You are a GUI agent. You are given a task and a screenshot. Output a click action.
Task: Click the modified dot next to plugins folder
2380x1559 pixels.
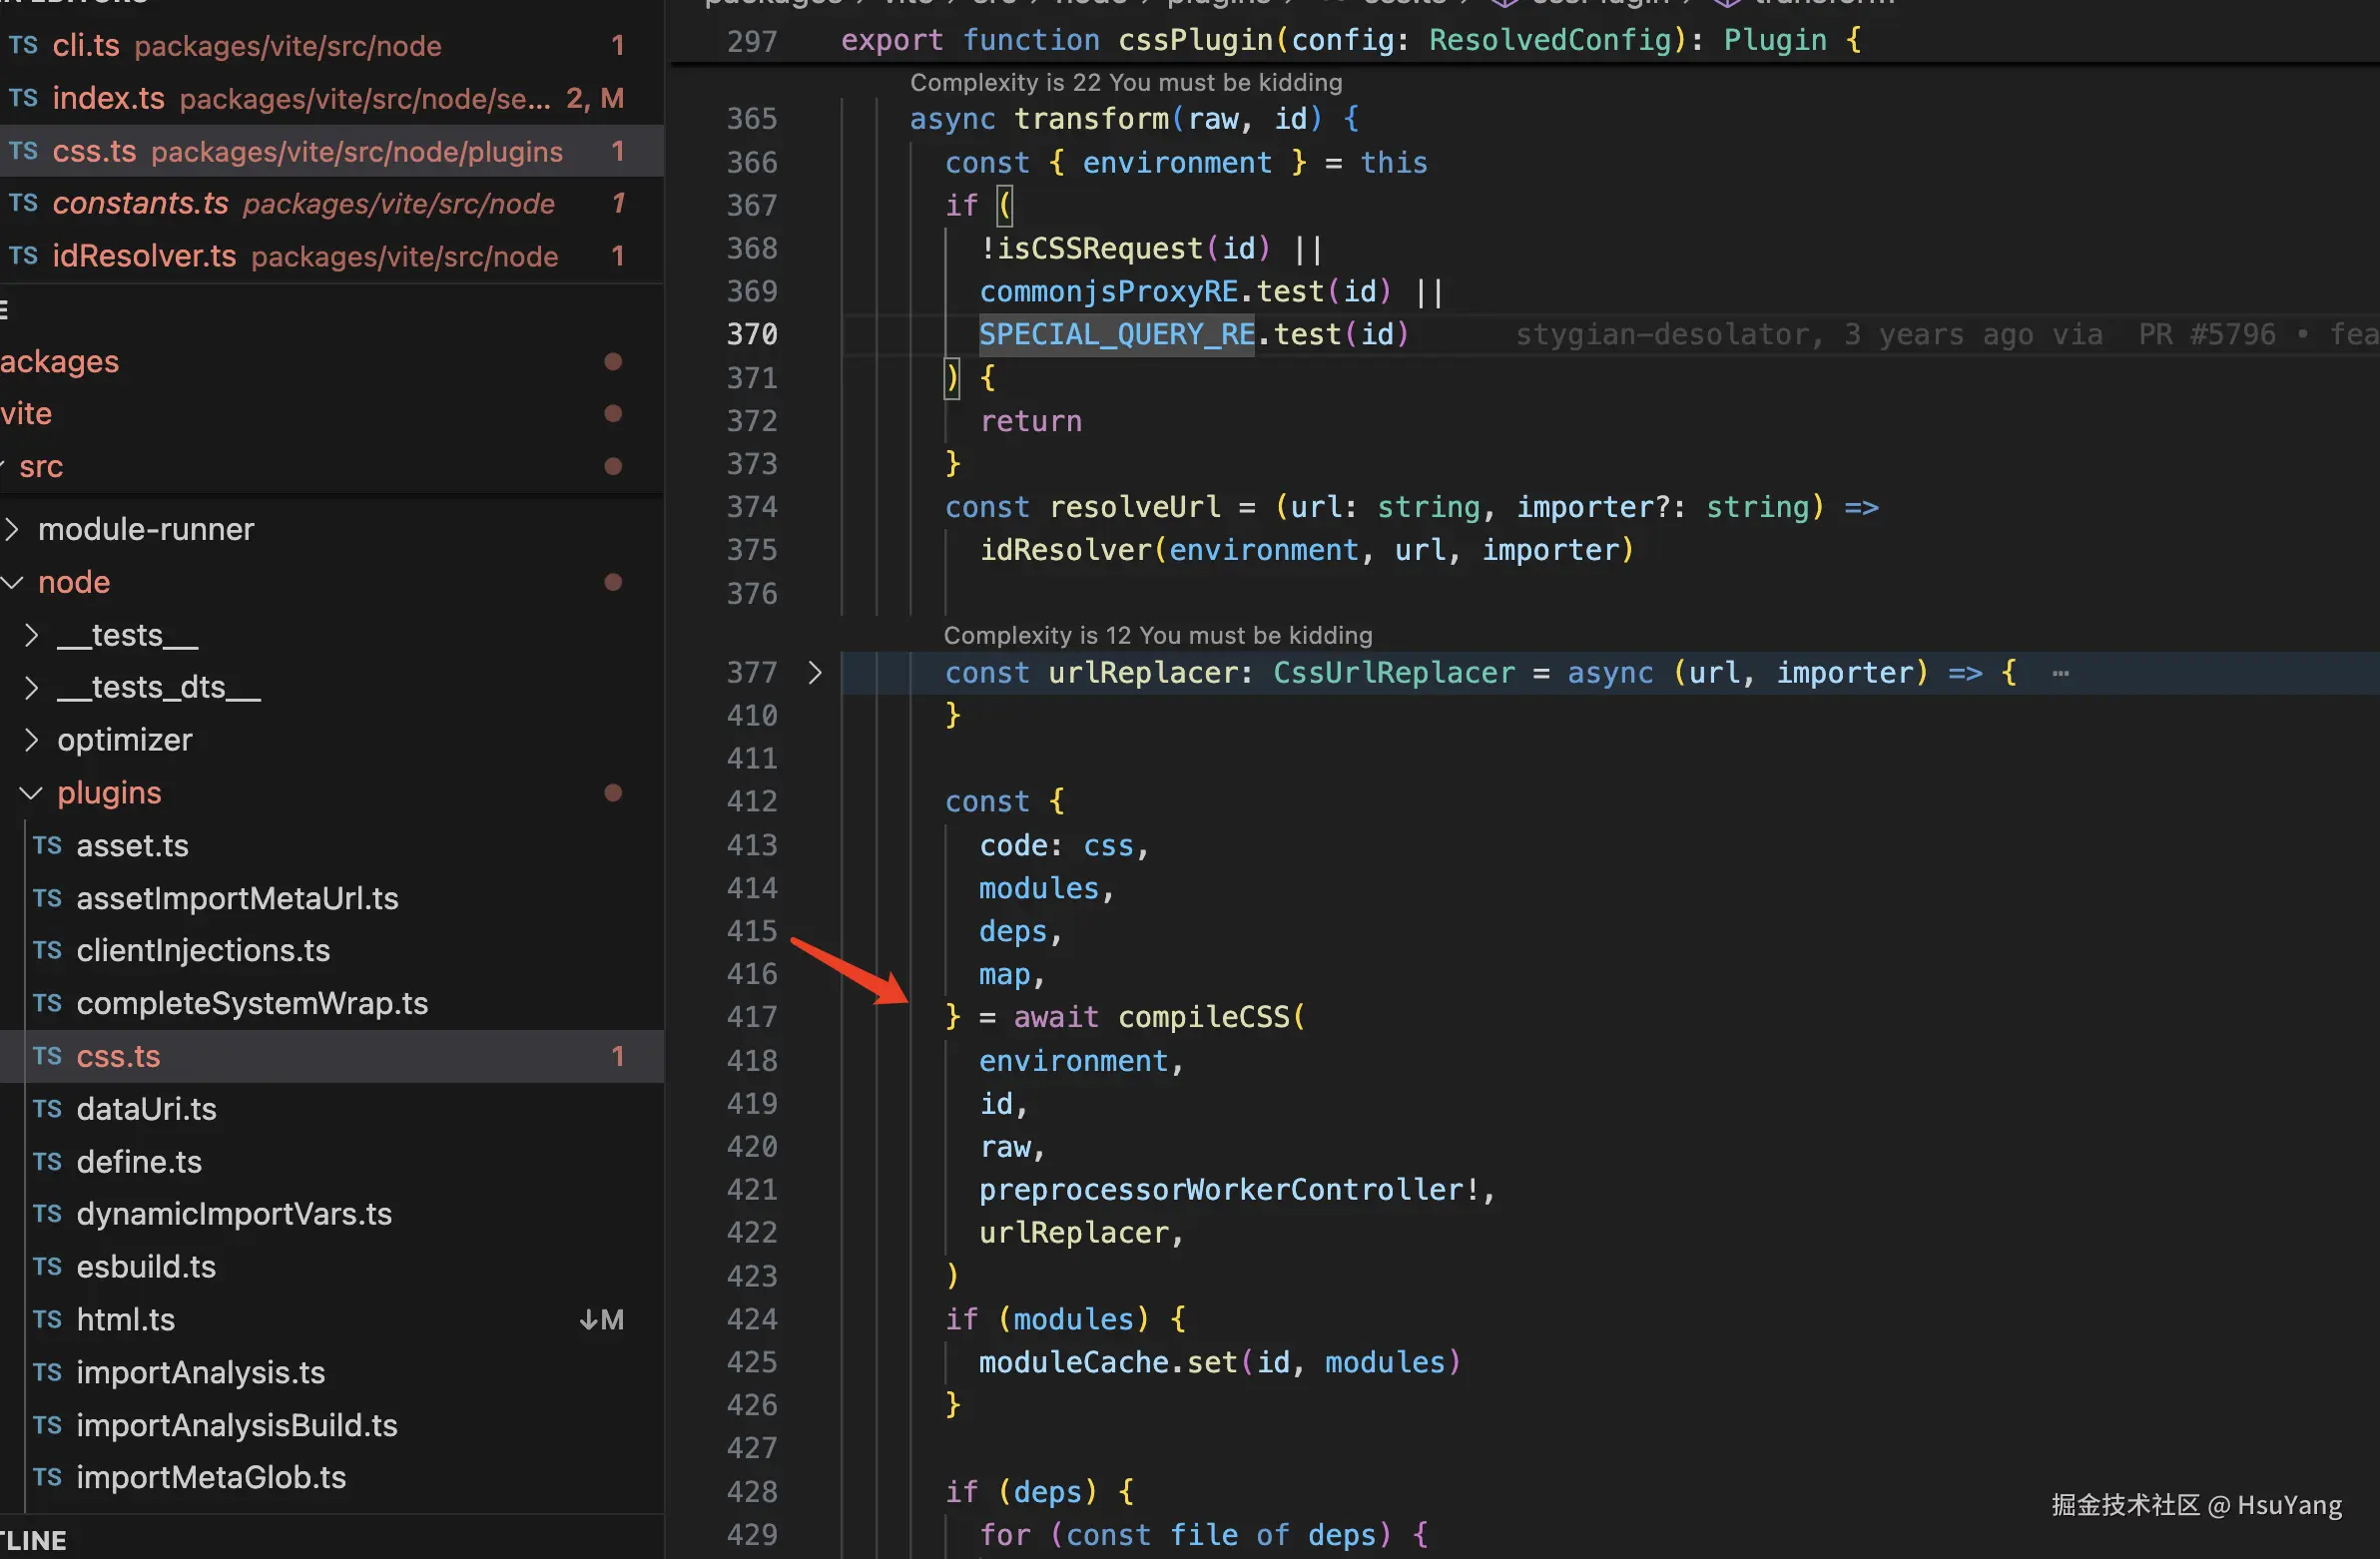pyautogui.click(x=613, y=793)
